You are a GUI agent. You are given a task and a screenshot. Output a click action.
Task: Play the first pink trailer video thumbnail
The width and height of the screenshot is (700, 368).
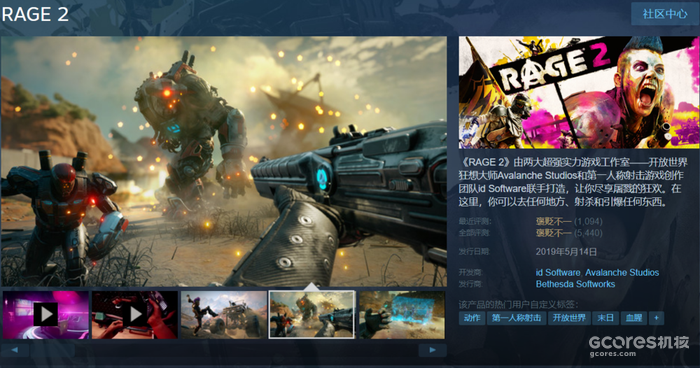coord(46,315)
